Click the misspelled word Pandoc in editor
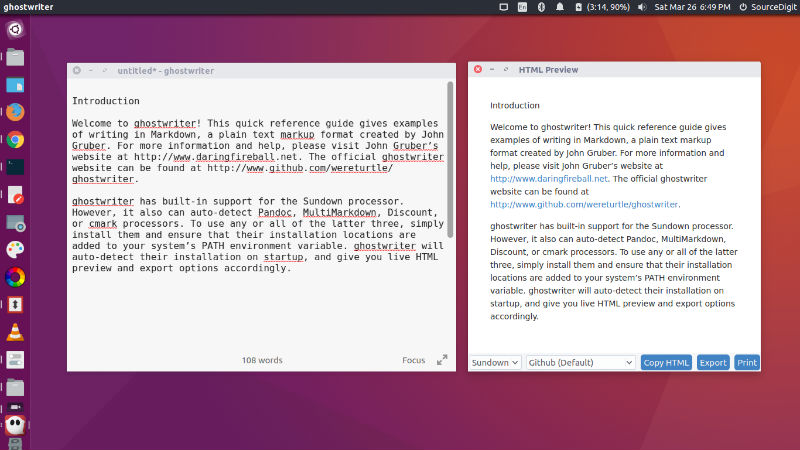 274,212
